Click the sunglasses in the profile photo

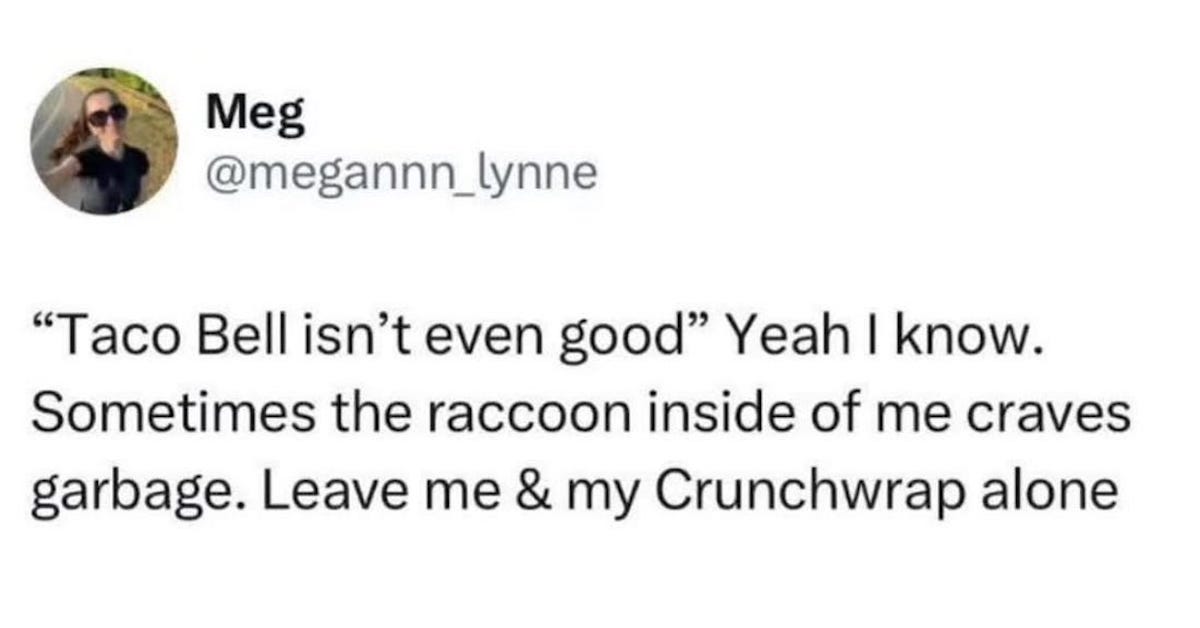point(107,115)
